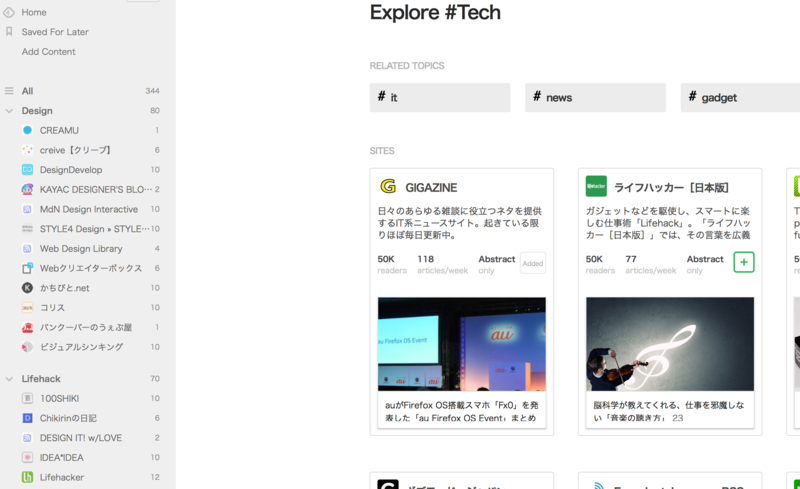Select the #it related topic
The image size is (800, 489).
pyautogui.click(x=440, y=97)
